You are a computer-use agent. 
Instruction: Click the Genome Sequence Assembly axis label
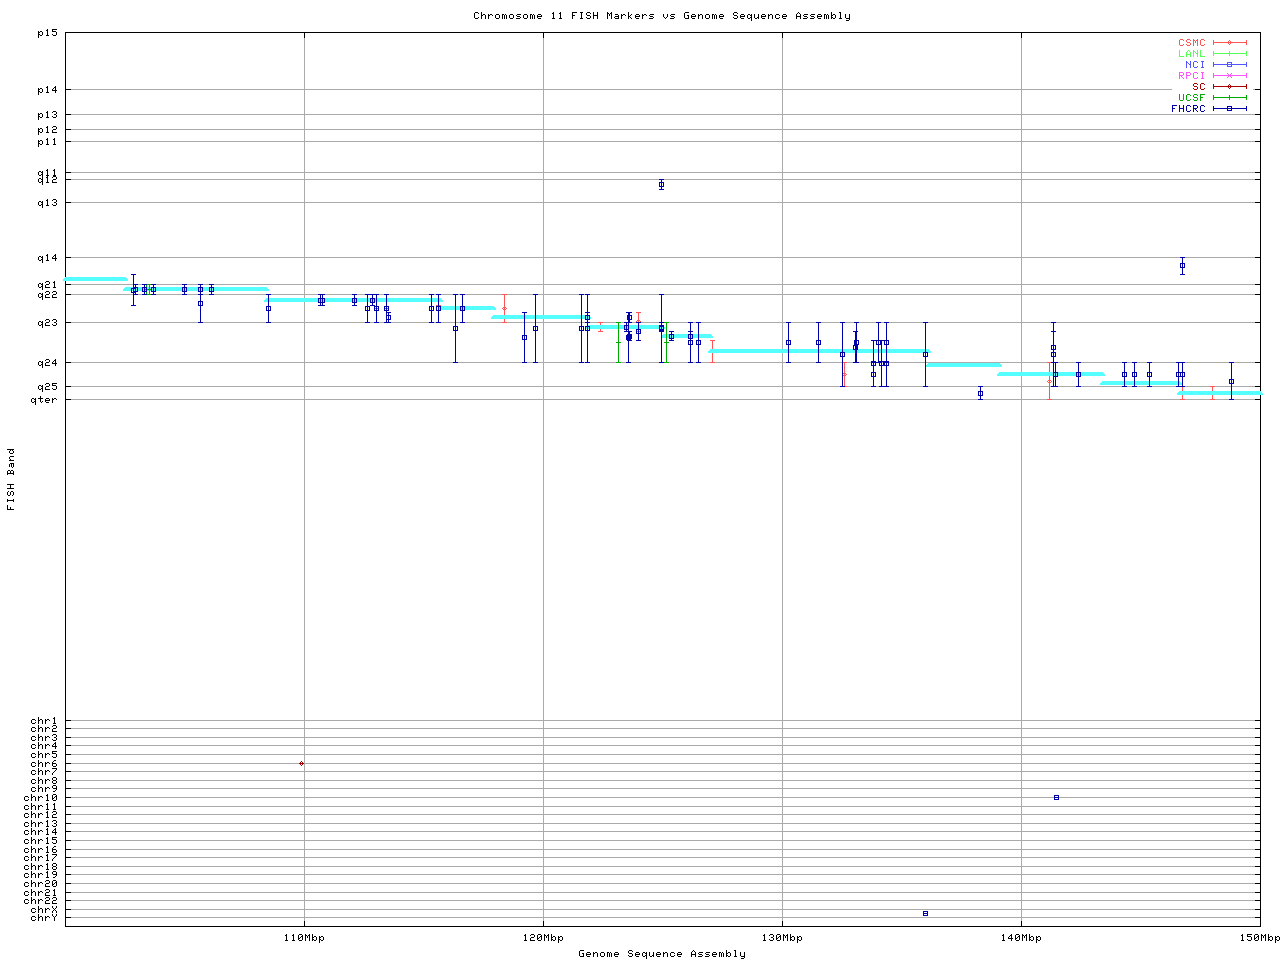(662, 954)
